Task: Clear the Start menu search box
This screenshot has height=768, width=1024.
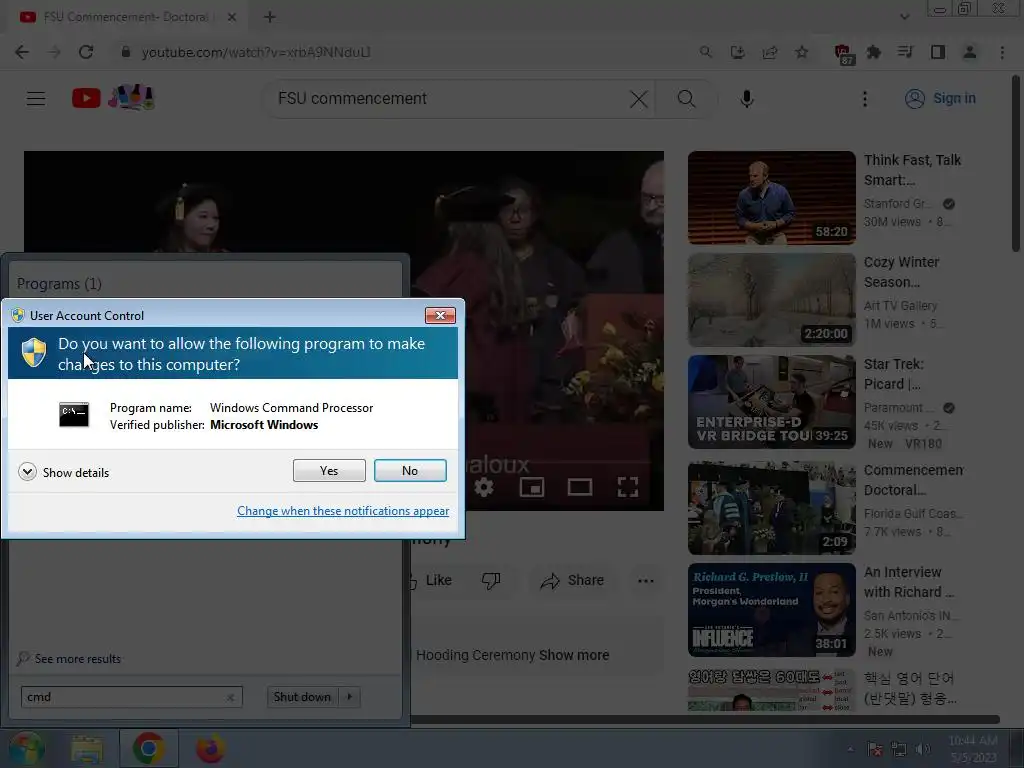Action: (231, 697)
